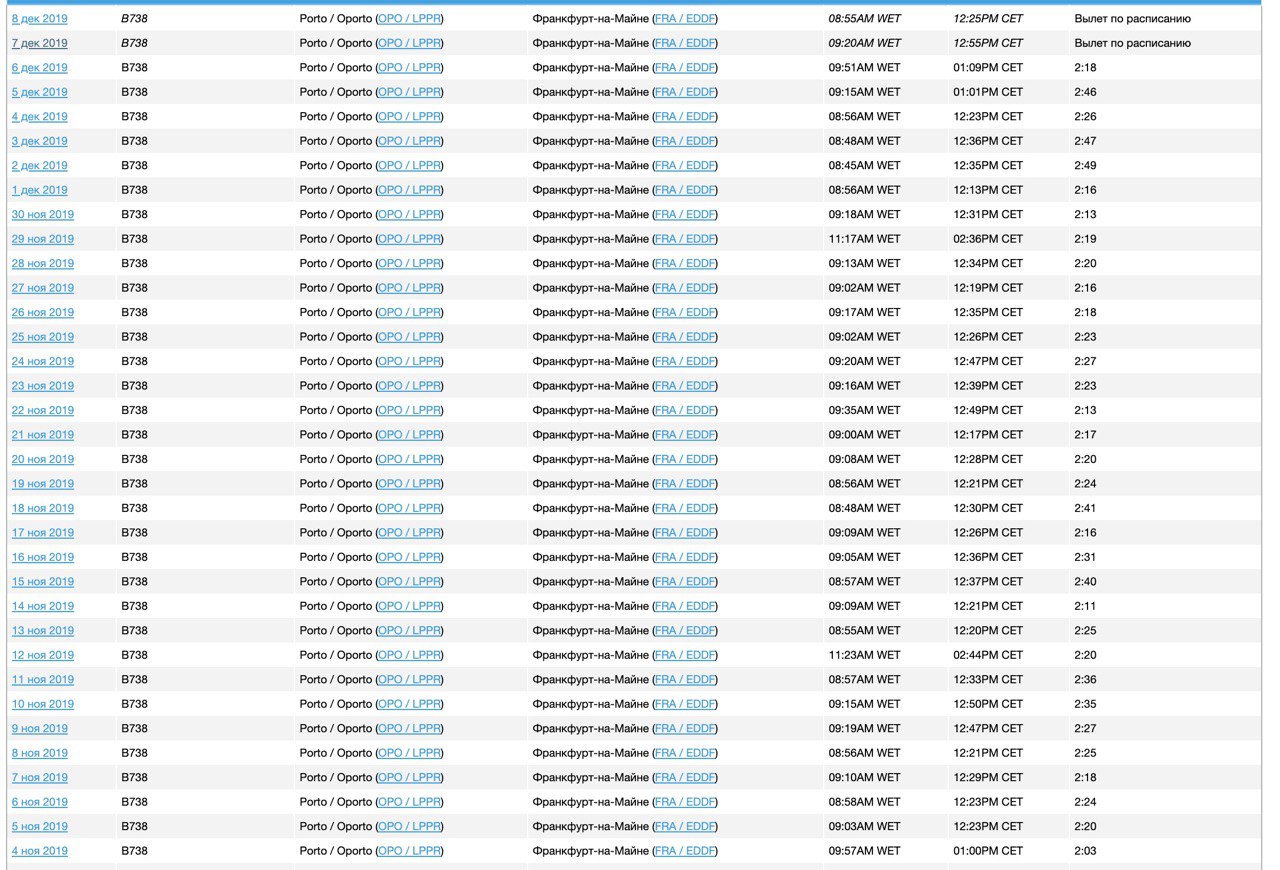Viewport: 1280px width, 870px height.
Task: Click the 8 ноя 2019 date link
Action: click(x=40, y=754)
